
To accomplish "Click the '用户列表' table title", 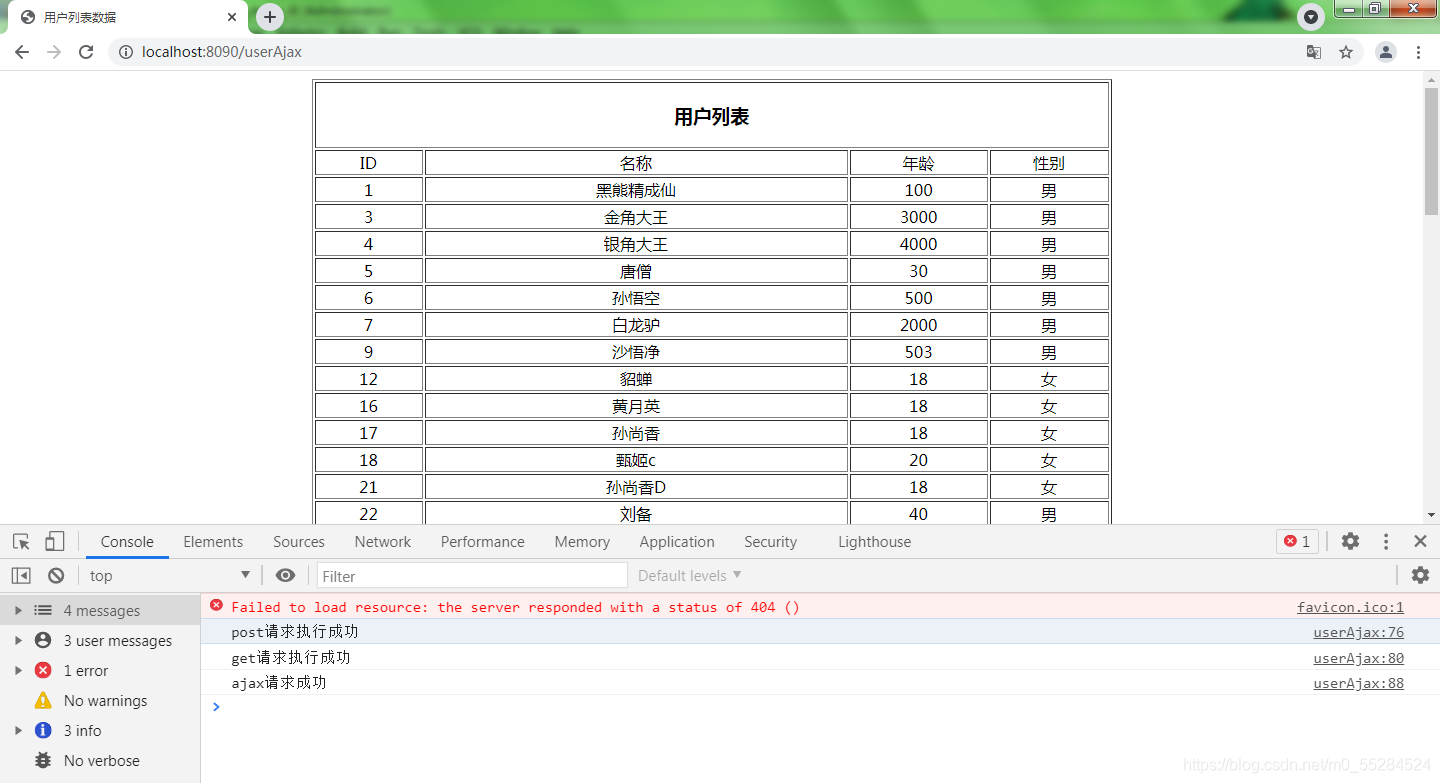I will [x=711, y=117].
